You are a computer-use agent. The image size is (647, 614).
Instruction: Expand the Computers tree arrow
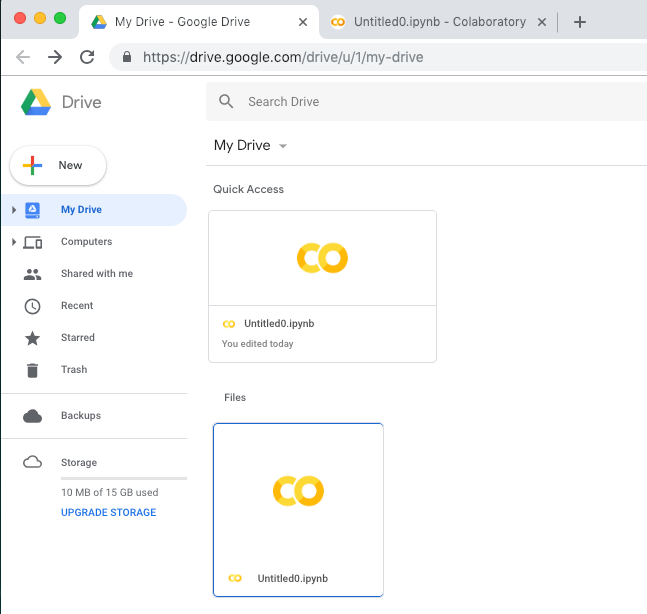[x=14, y=242]
